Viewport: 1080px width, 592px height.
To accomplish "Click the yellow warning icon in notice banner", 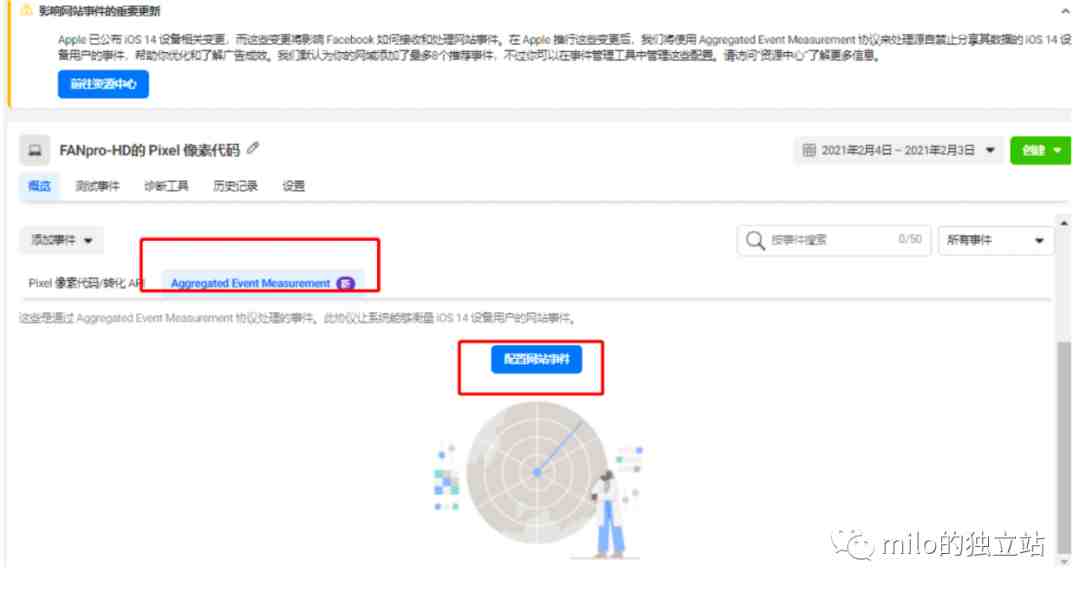I will [26, 10].
